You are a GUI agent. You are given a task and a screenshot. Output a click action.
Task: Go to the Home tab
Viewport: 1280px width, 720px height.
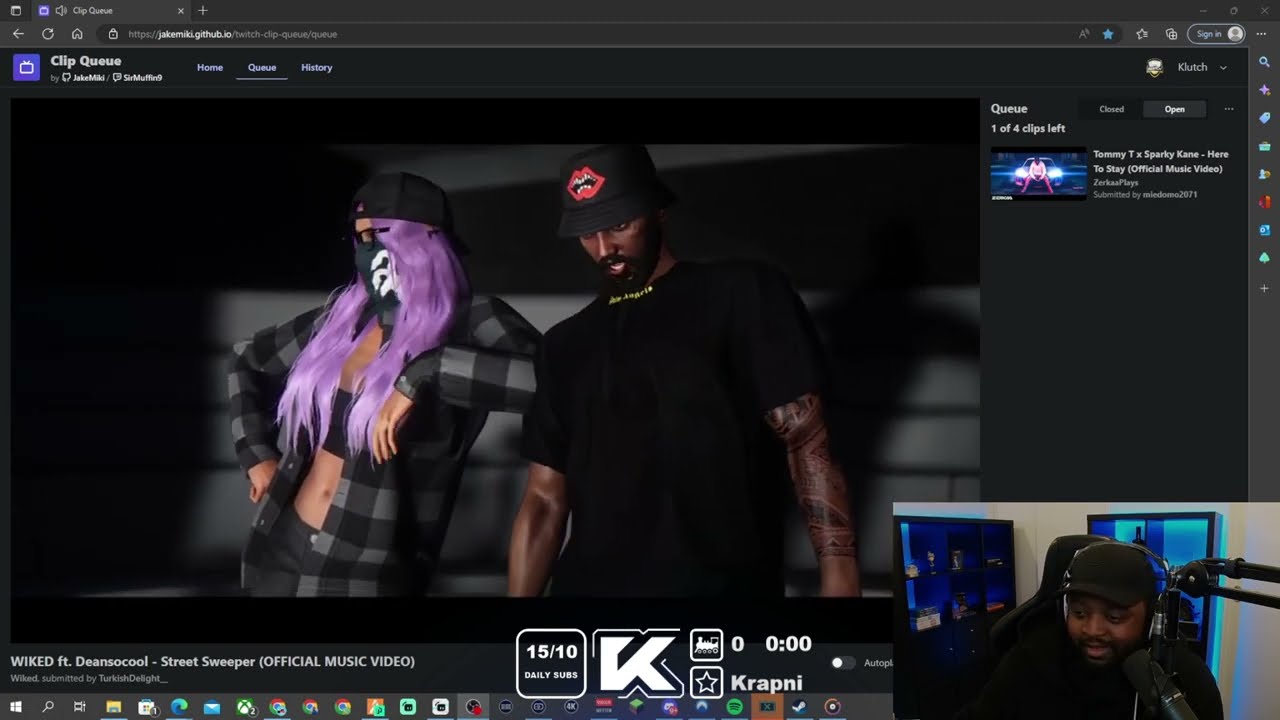[210, 67]
